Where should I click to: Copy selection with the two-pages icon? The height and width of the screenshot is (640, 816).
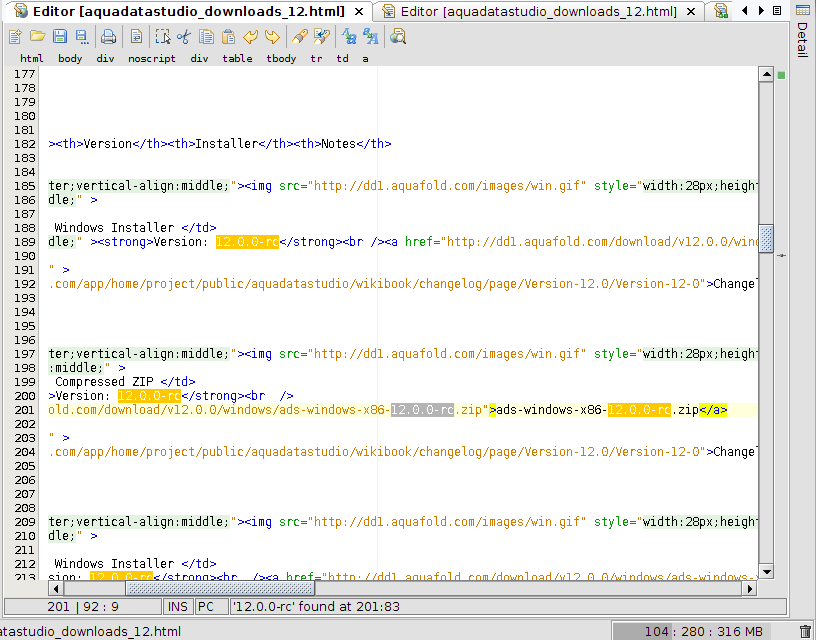pos(207,36)
